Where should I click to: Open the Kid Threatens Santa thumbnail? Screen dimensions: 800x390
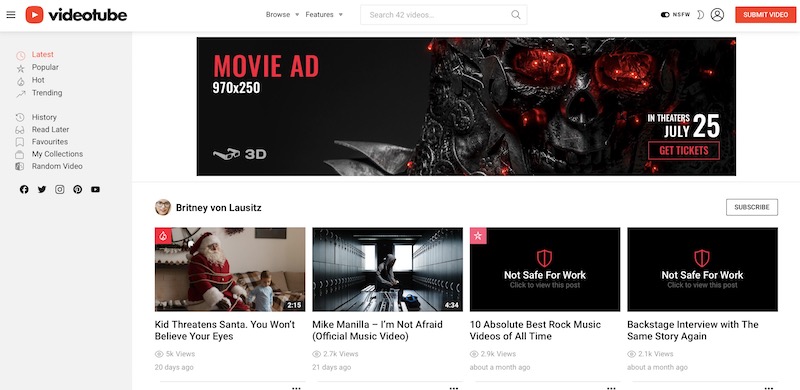coord(230,269)
